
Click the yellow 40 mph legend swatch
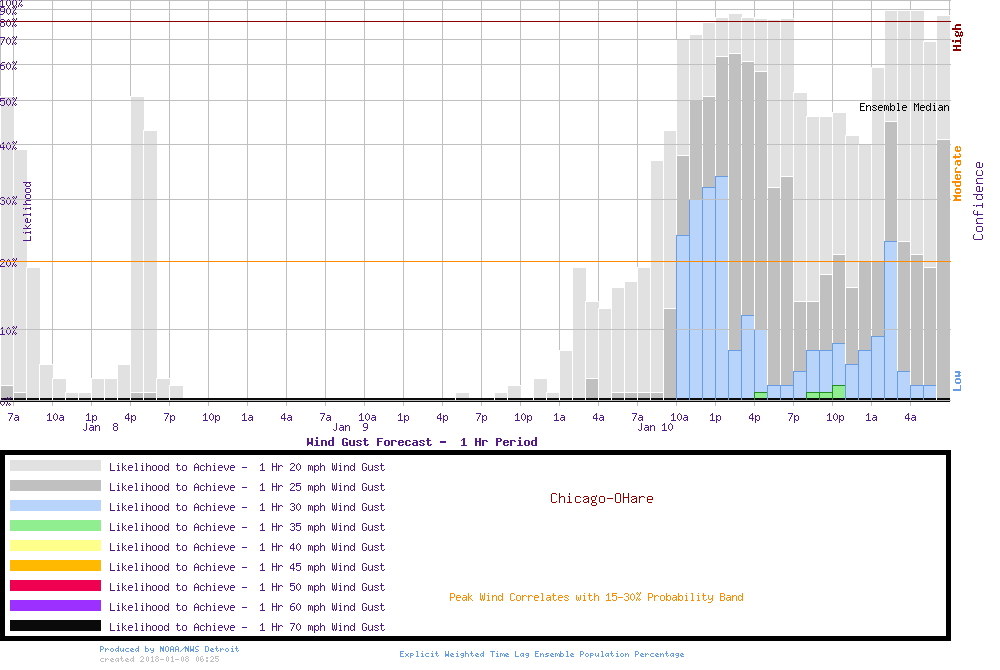(x=55, y=546)
